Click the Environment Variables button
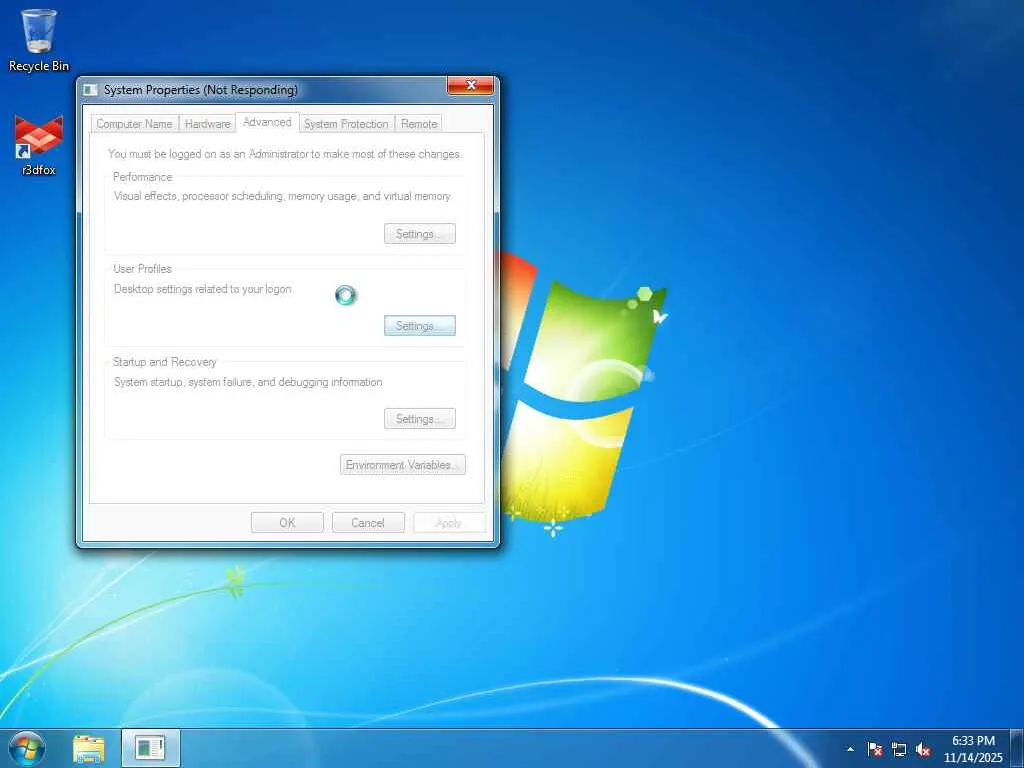Image resolution: width=1024 pixels, height=768 pixels. tap(403, 465)
